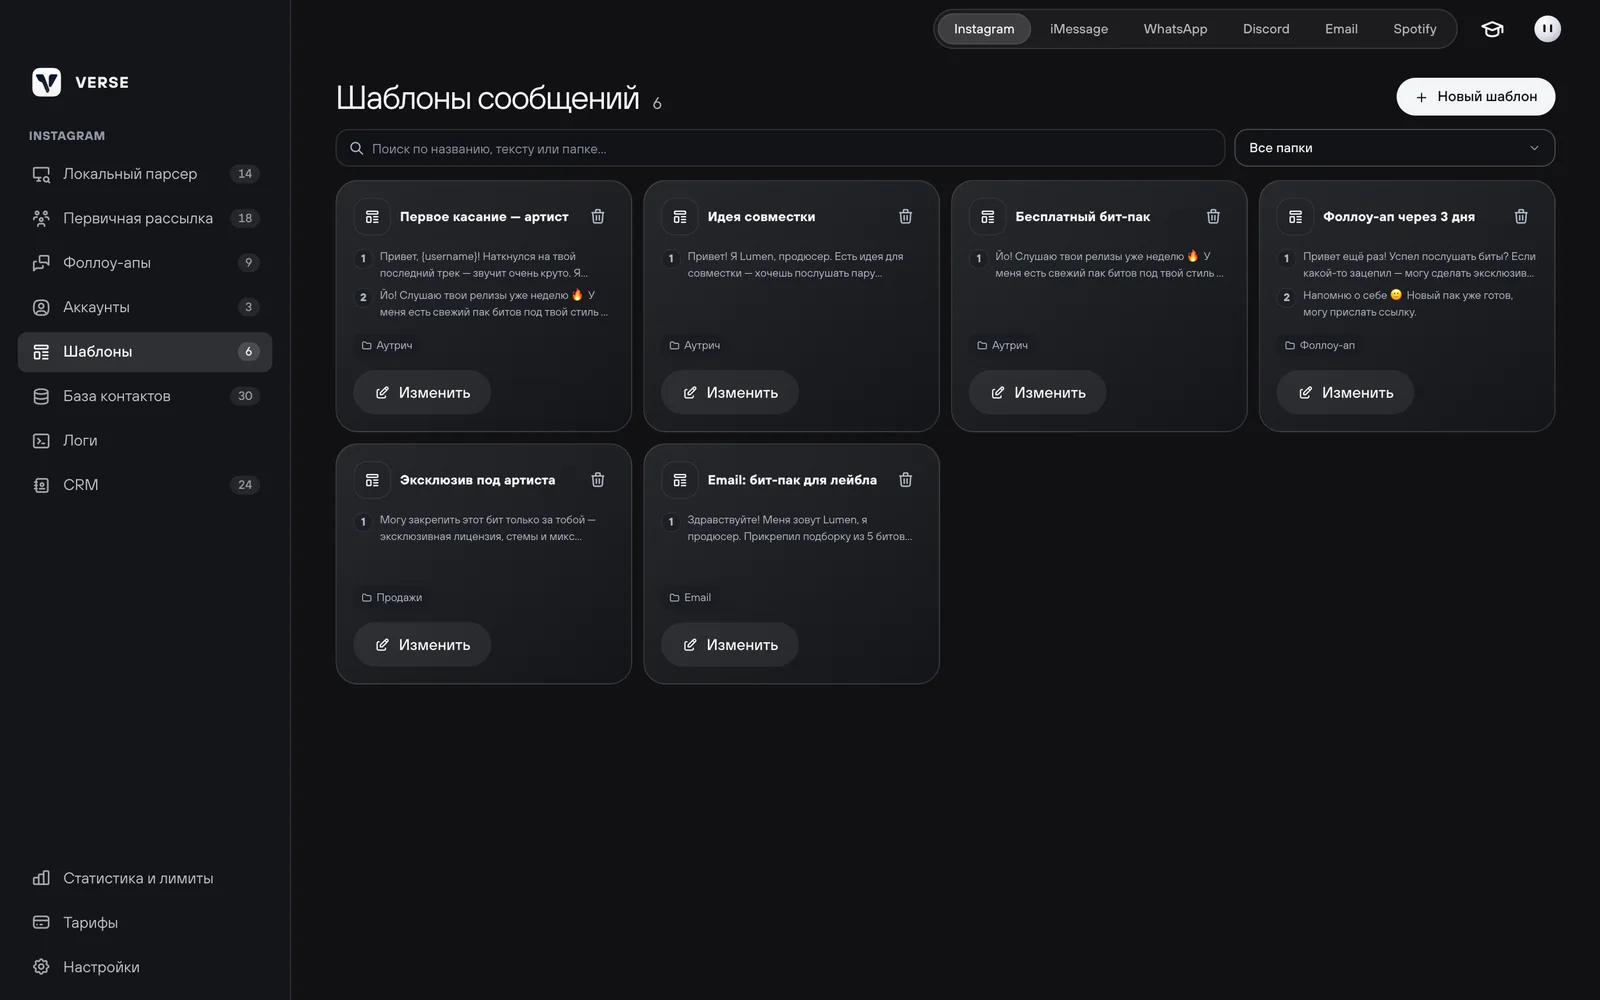Edit the "Эксклюзив под артиста" template
The image size is (1600, 1000).
422,645
